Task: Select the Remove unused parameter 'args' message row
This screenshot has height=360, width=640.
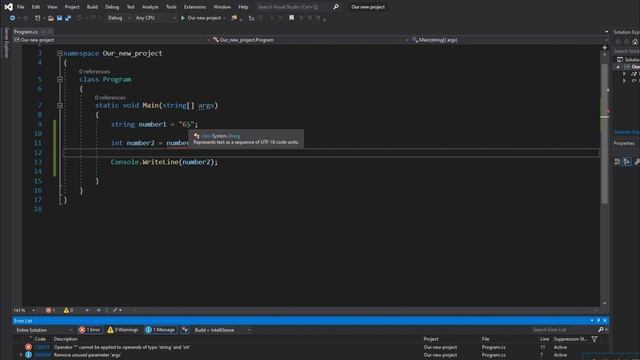Action: (x=310, y=355)
